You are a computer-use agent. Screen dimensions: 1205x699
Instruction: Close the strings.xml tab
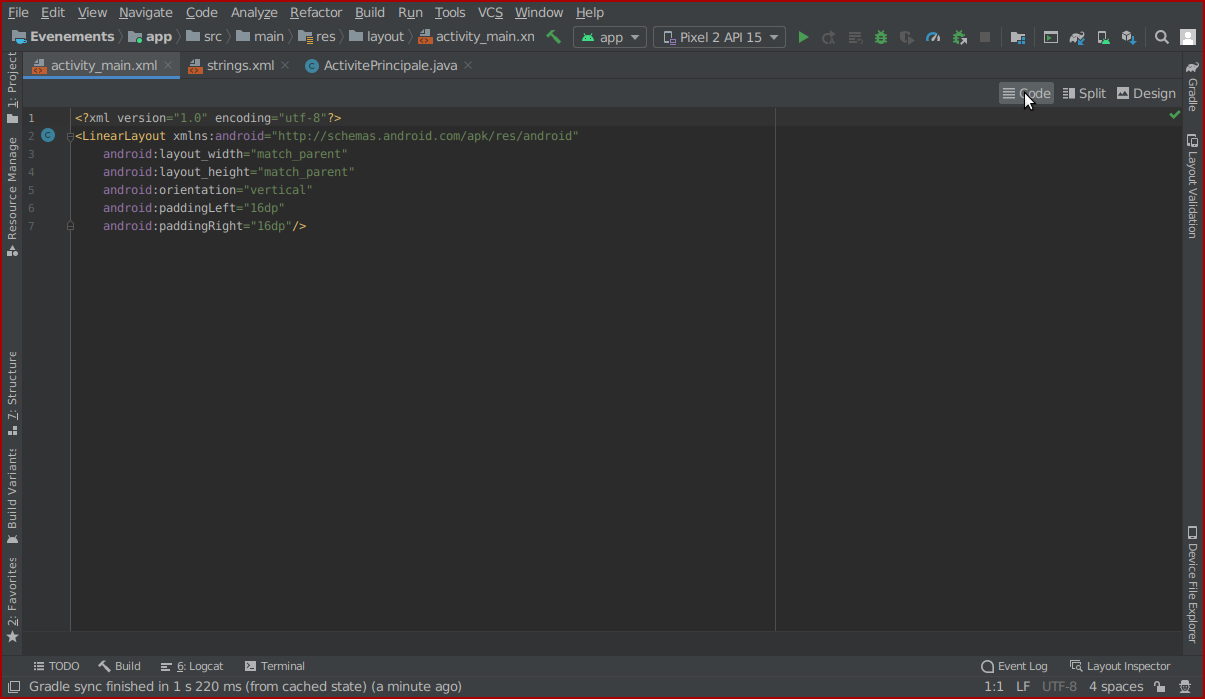pyautogui.click(x=285, y=65)
